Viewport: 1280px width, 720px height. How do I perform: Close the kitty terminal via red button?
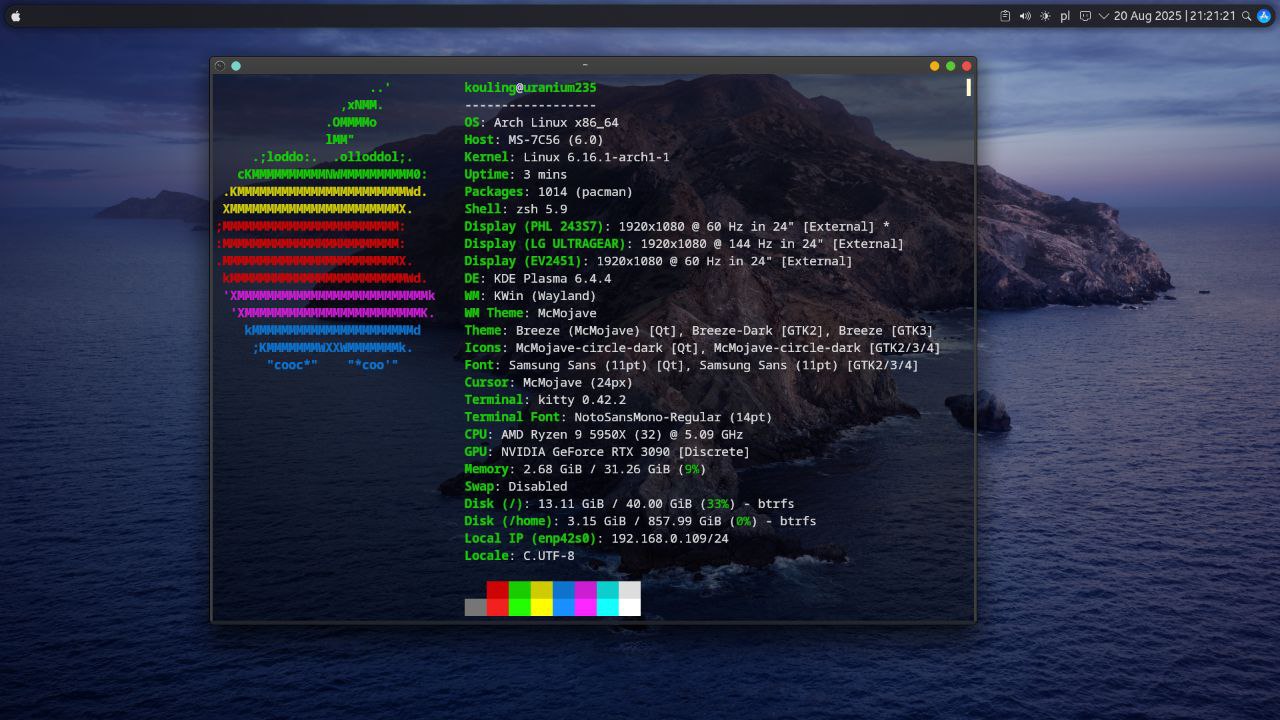coord(966,66)
